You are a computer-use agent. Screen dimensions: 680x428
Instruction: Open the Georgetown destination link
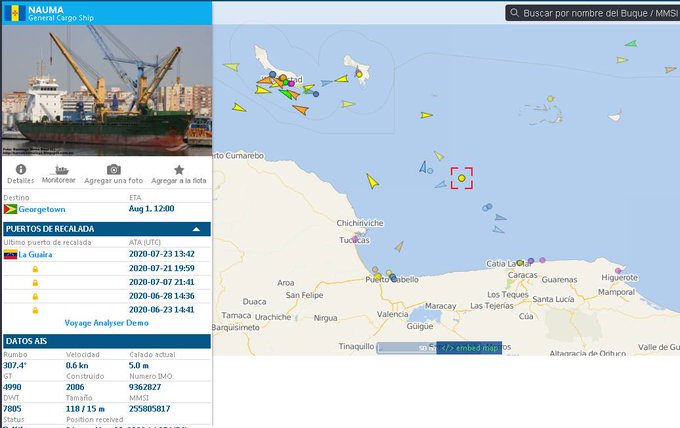click(x=42, y=209)
